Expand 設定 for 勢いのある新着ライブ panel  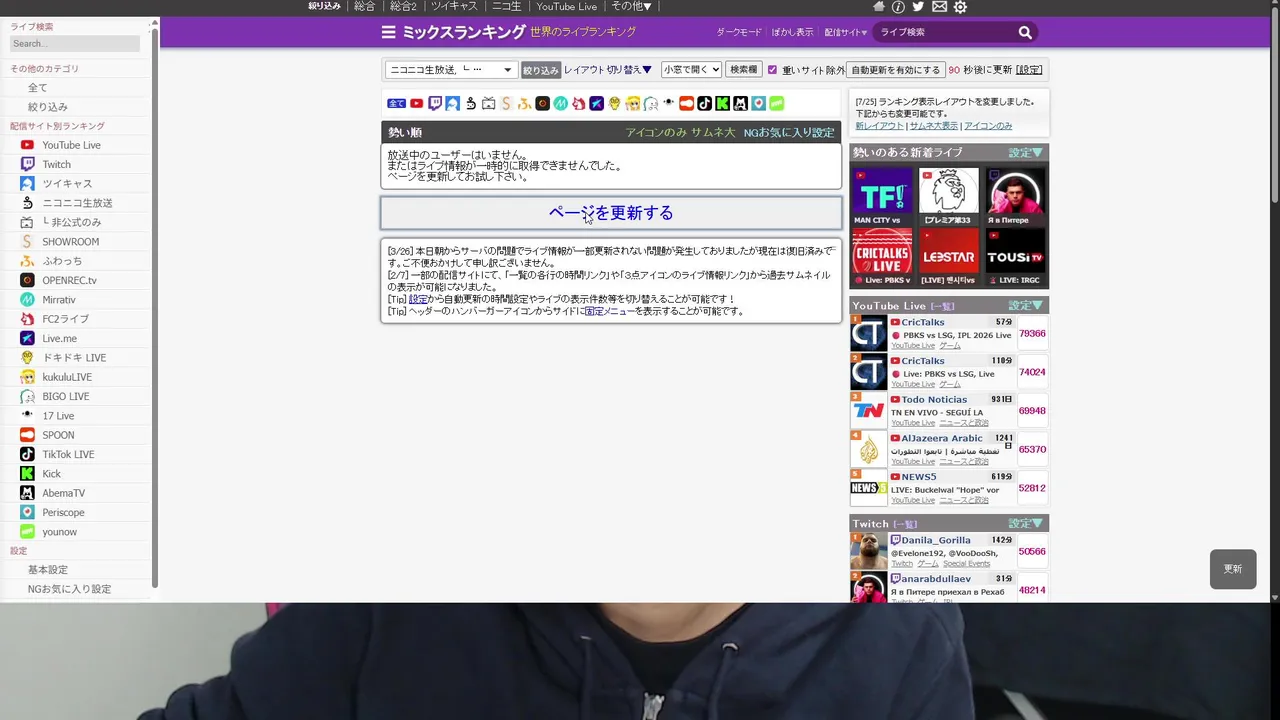pyautogui.click(x=1026, y=153)
